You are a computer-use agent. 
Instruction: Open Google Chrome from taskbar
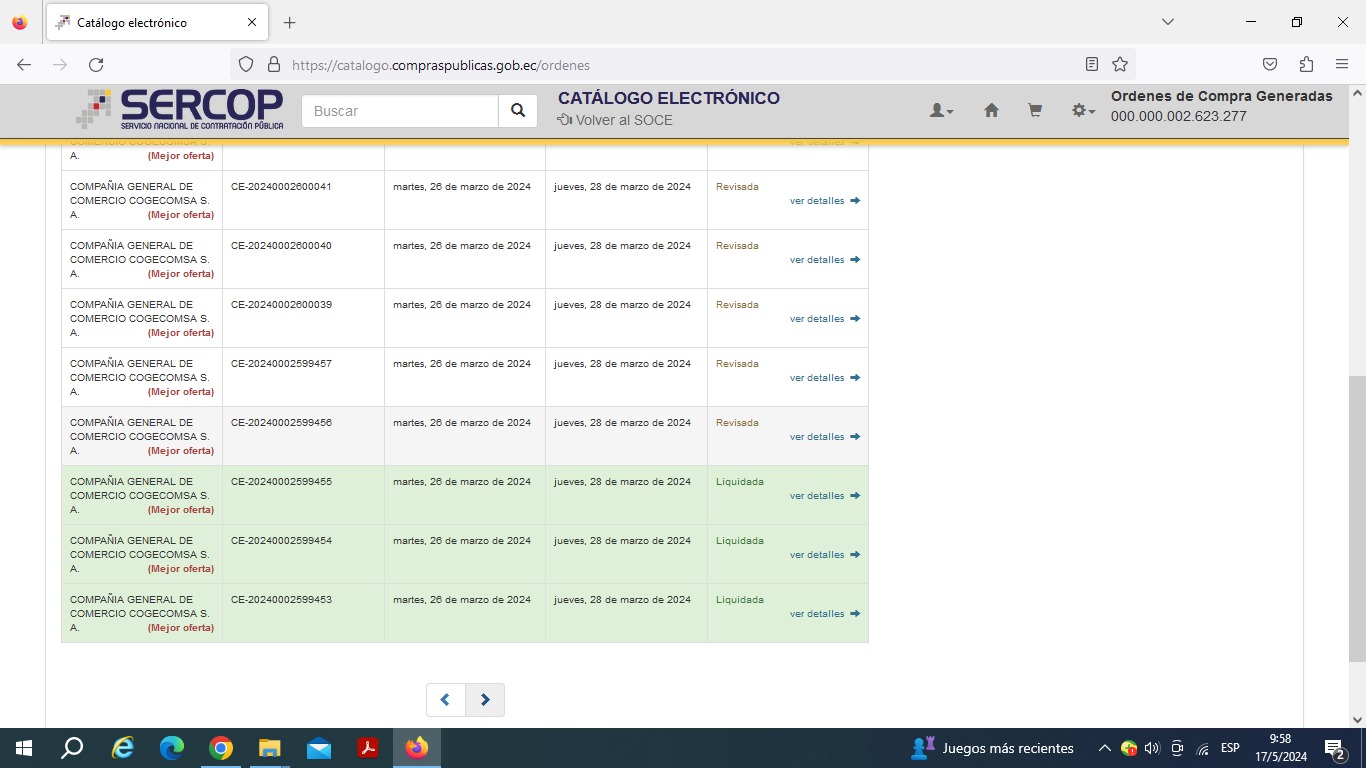click(x=221, y=748)
